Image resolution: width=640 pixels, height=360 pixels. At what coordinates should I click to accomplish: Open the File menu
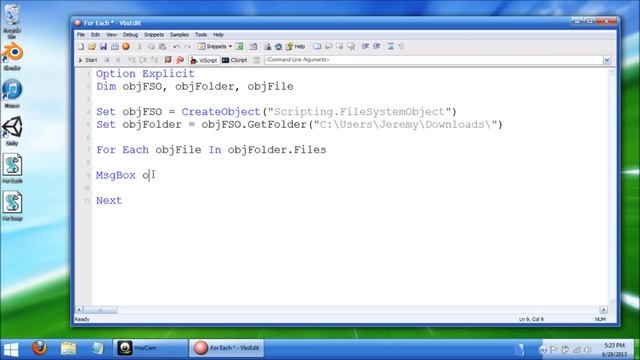point(81,35)
